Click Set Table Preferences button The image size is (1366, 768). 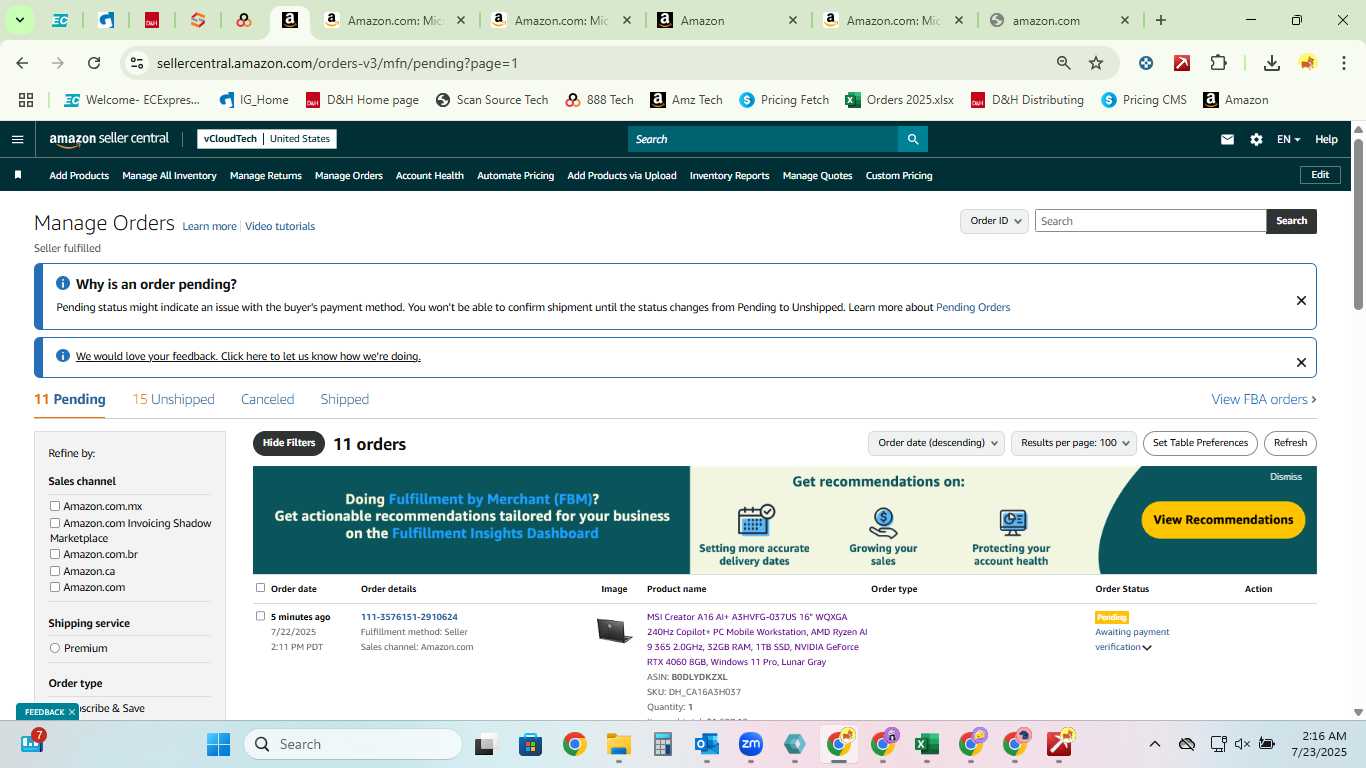coord(1200,443)
